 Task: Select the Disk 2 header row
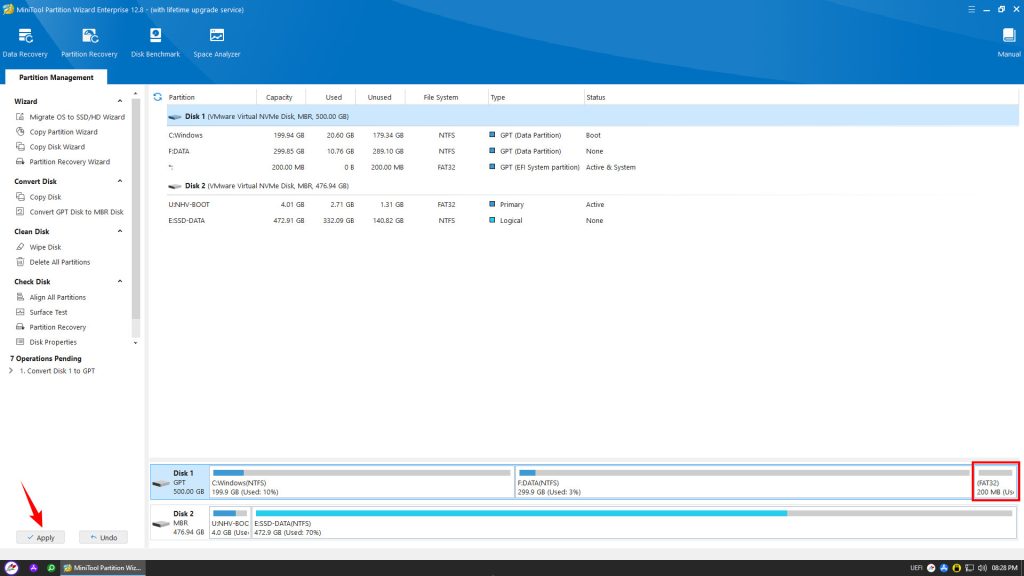592,186
